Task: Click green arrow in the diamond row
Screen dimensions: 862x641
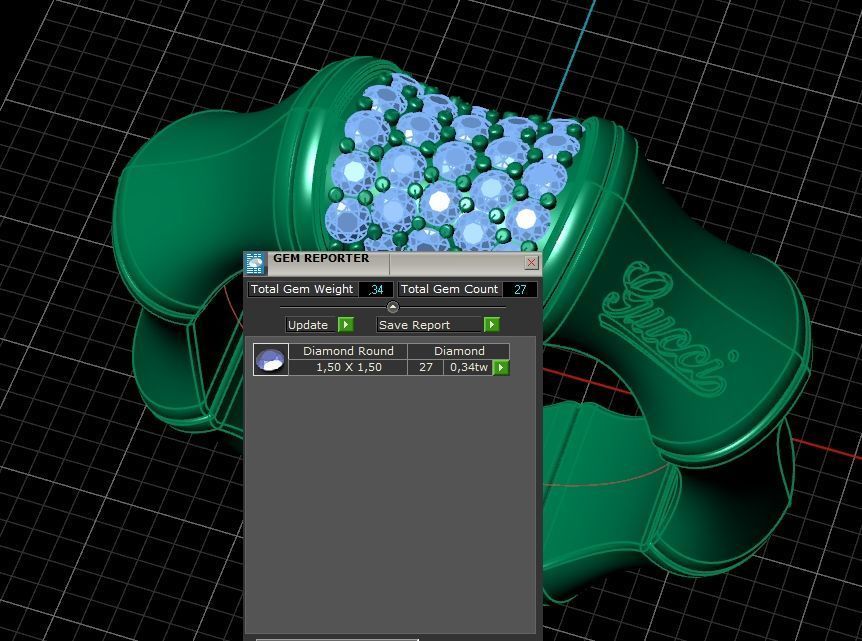Action: 501,367
